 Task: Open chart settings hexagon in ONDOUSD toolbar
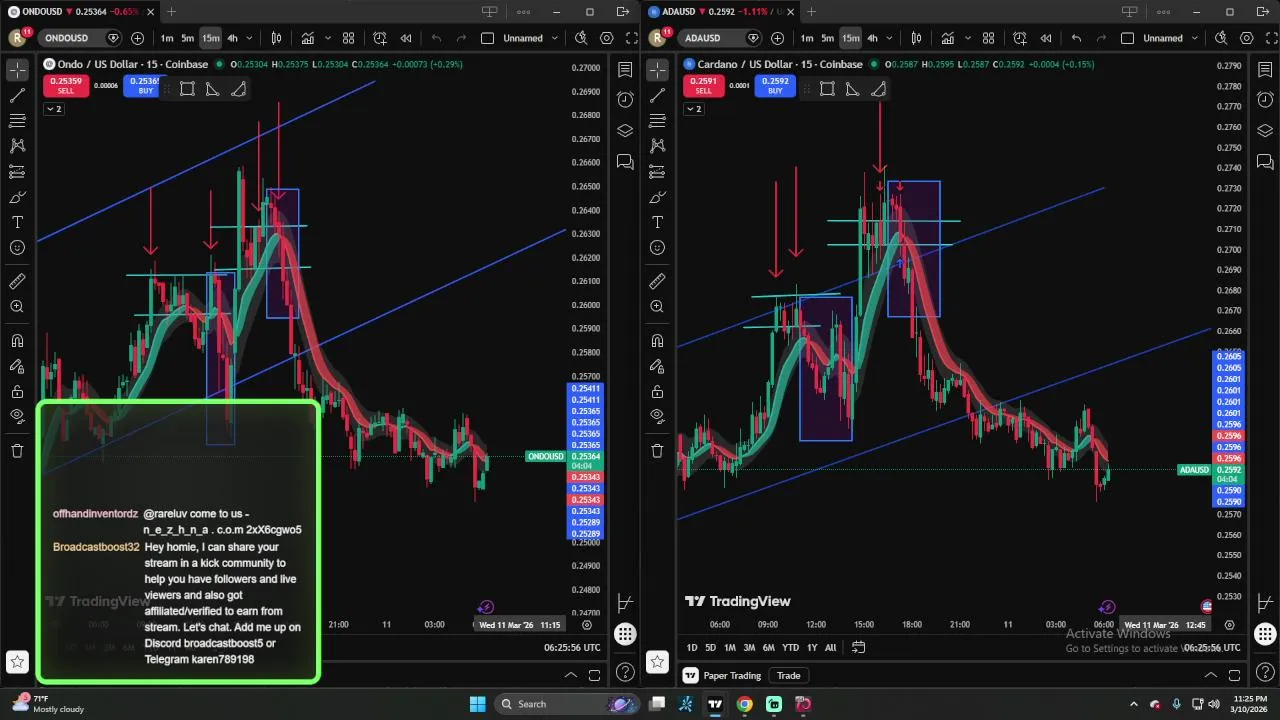click(606, 38)
